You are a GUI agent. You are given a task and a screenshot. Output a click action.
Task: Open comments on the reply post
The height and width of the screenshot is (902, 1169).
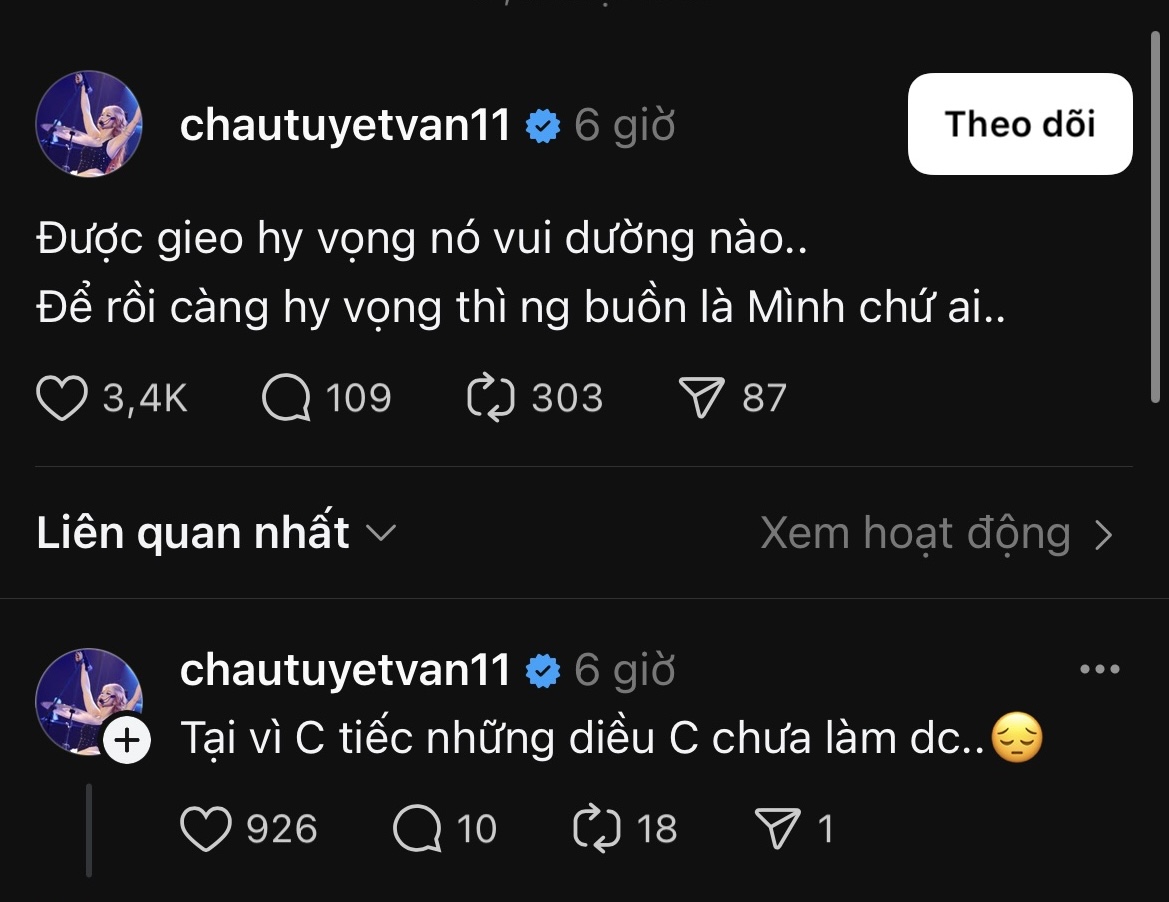pyautogui.click(x=416, y=829)
